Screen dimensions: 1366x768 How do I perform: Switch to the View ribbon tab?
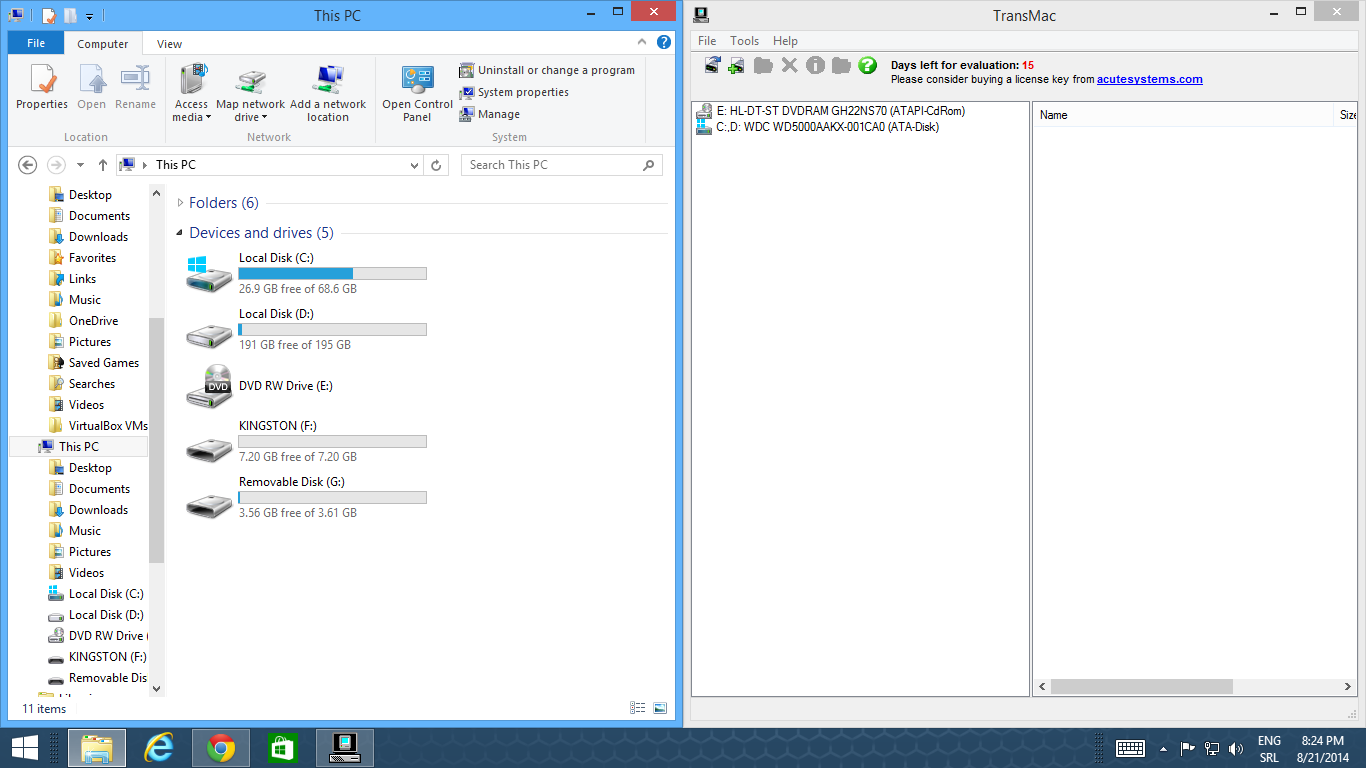click(170, 44)
